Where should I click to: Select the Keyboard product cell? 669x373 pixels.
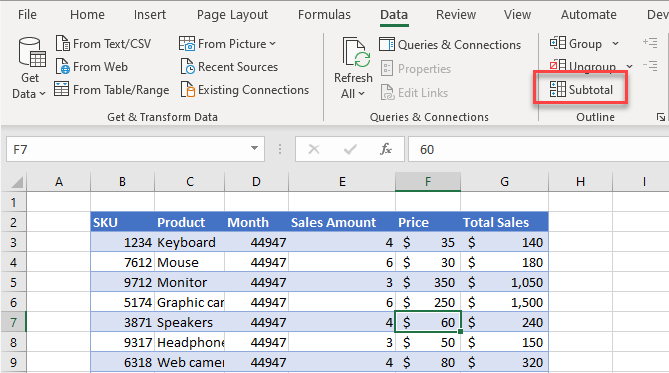[x=189, y=242]
